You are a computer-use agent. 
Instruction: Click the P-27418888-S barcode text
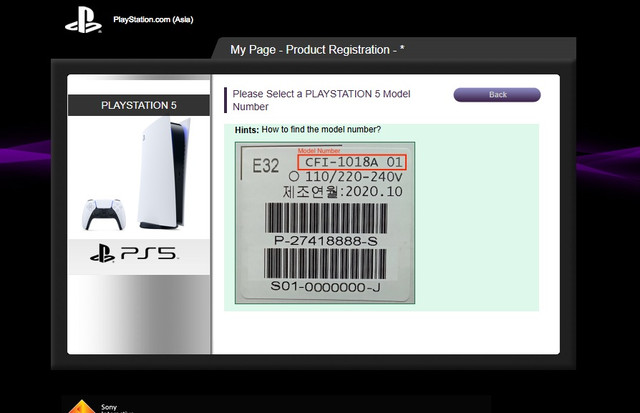(x=326, y=241)
